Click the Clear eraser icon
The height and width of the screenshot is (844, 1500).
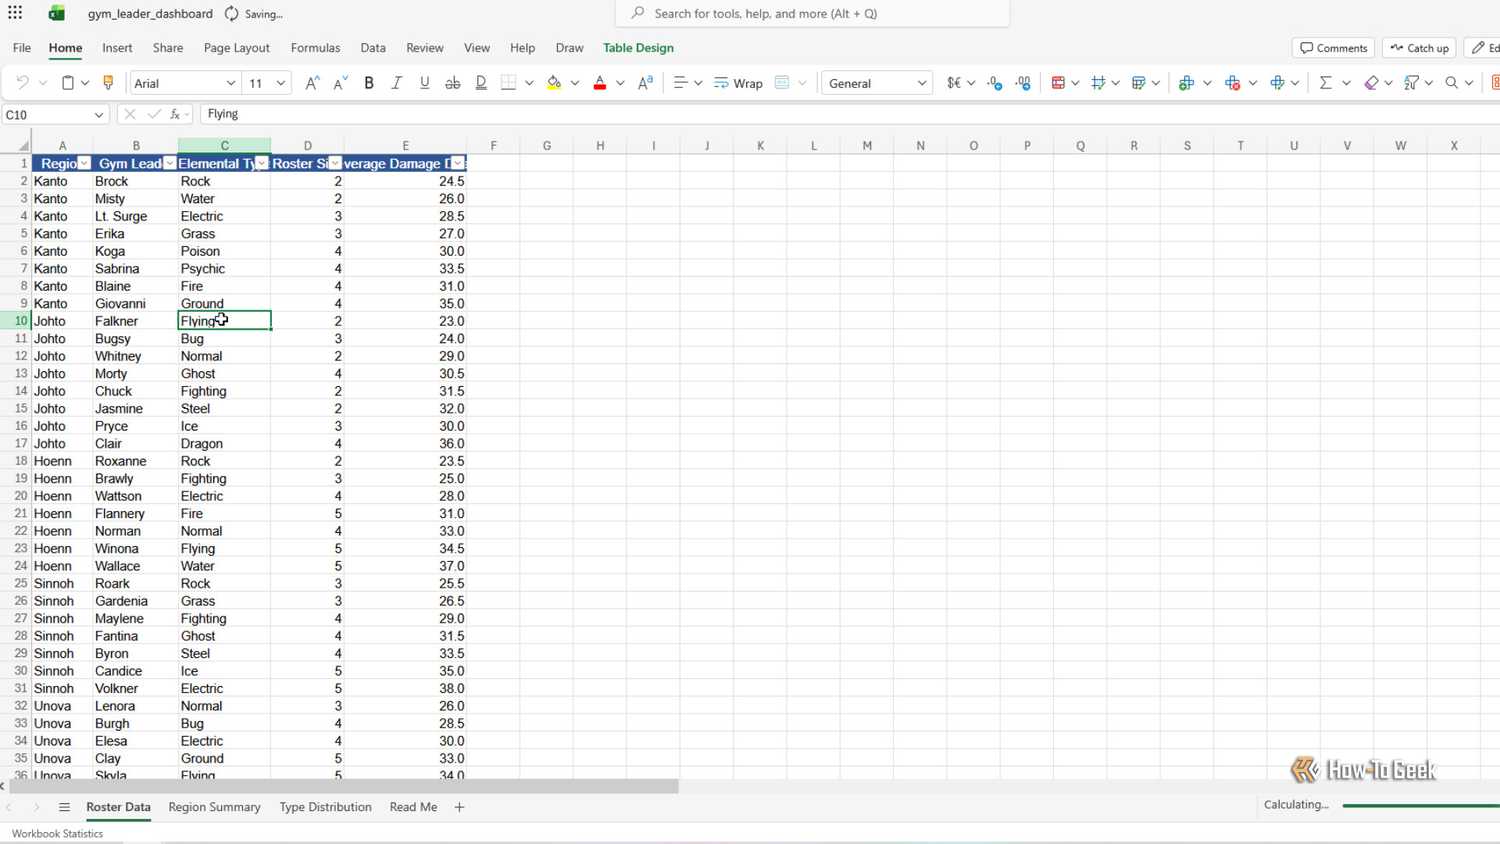point(1371,83)
